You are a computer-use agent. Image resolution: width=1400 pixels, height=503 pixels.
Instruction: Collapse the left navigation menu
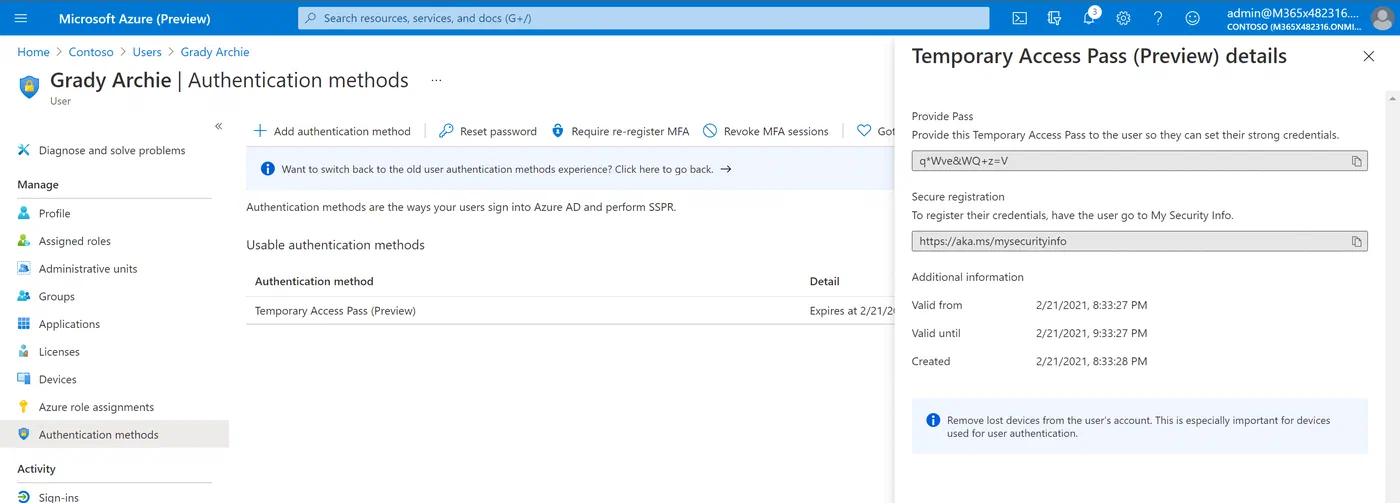coord(219,126)
